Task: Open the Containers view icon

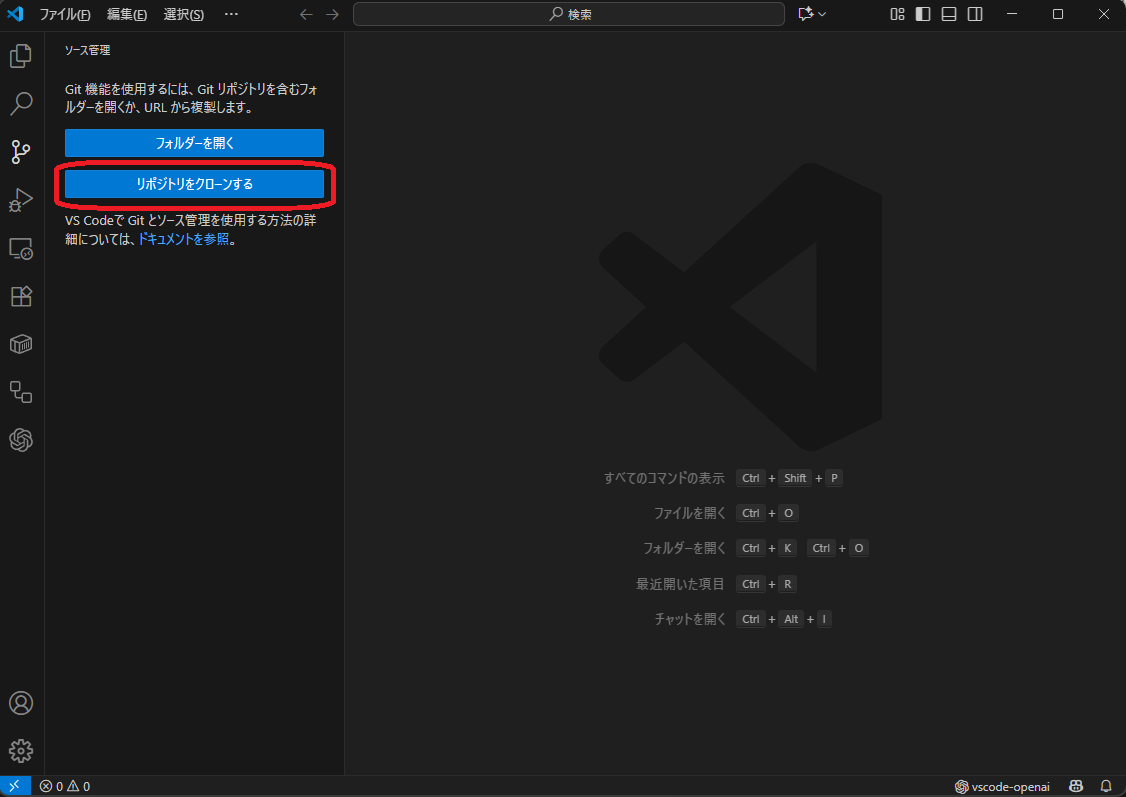Action: click(21, 344)
